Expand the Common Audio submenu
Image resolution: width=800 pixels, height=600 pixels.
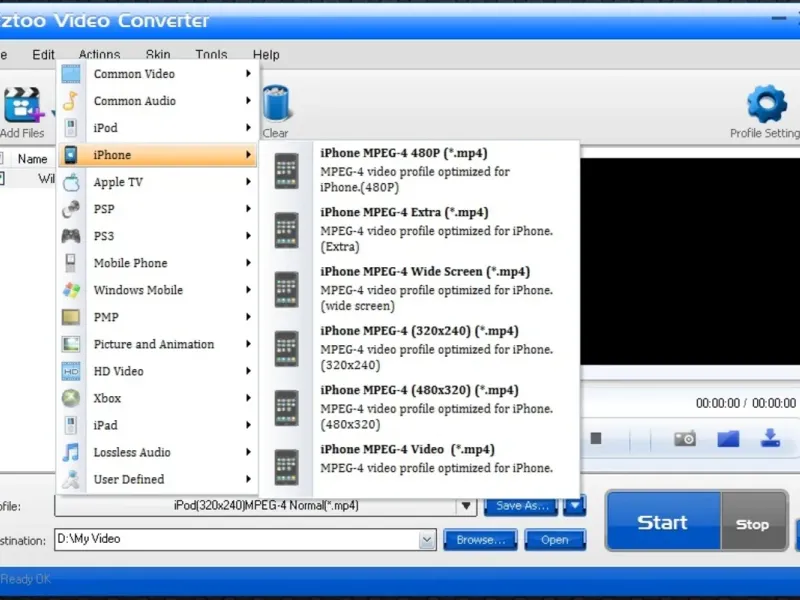tap(248, 101)
